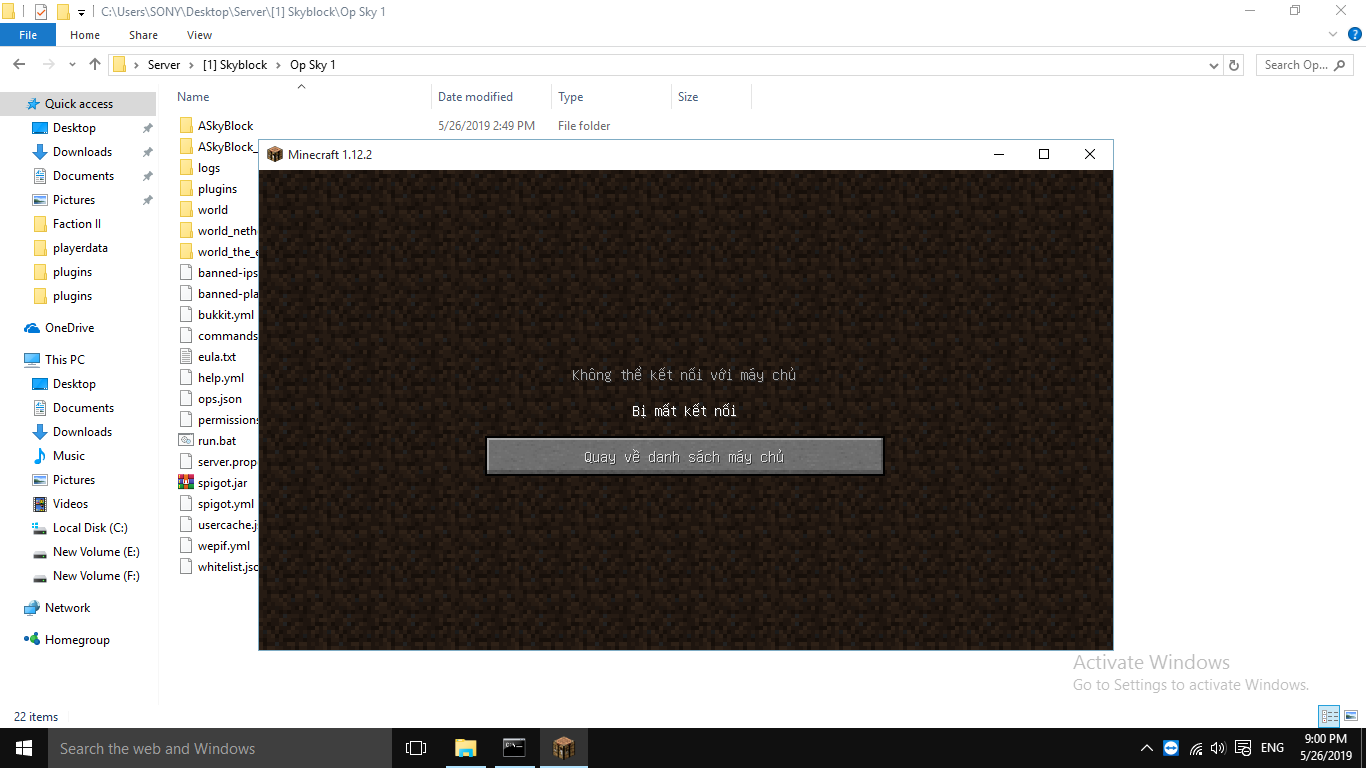
Task: Select Quick access in the navigation pane
Action: pyautogui.click(x=78, y=104)
